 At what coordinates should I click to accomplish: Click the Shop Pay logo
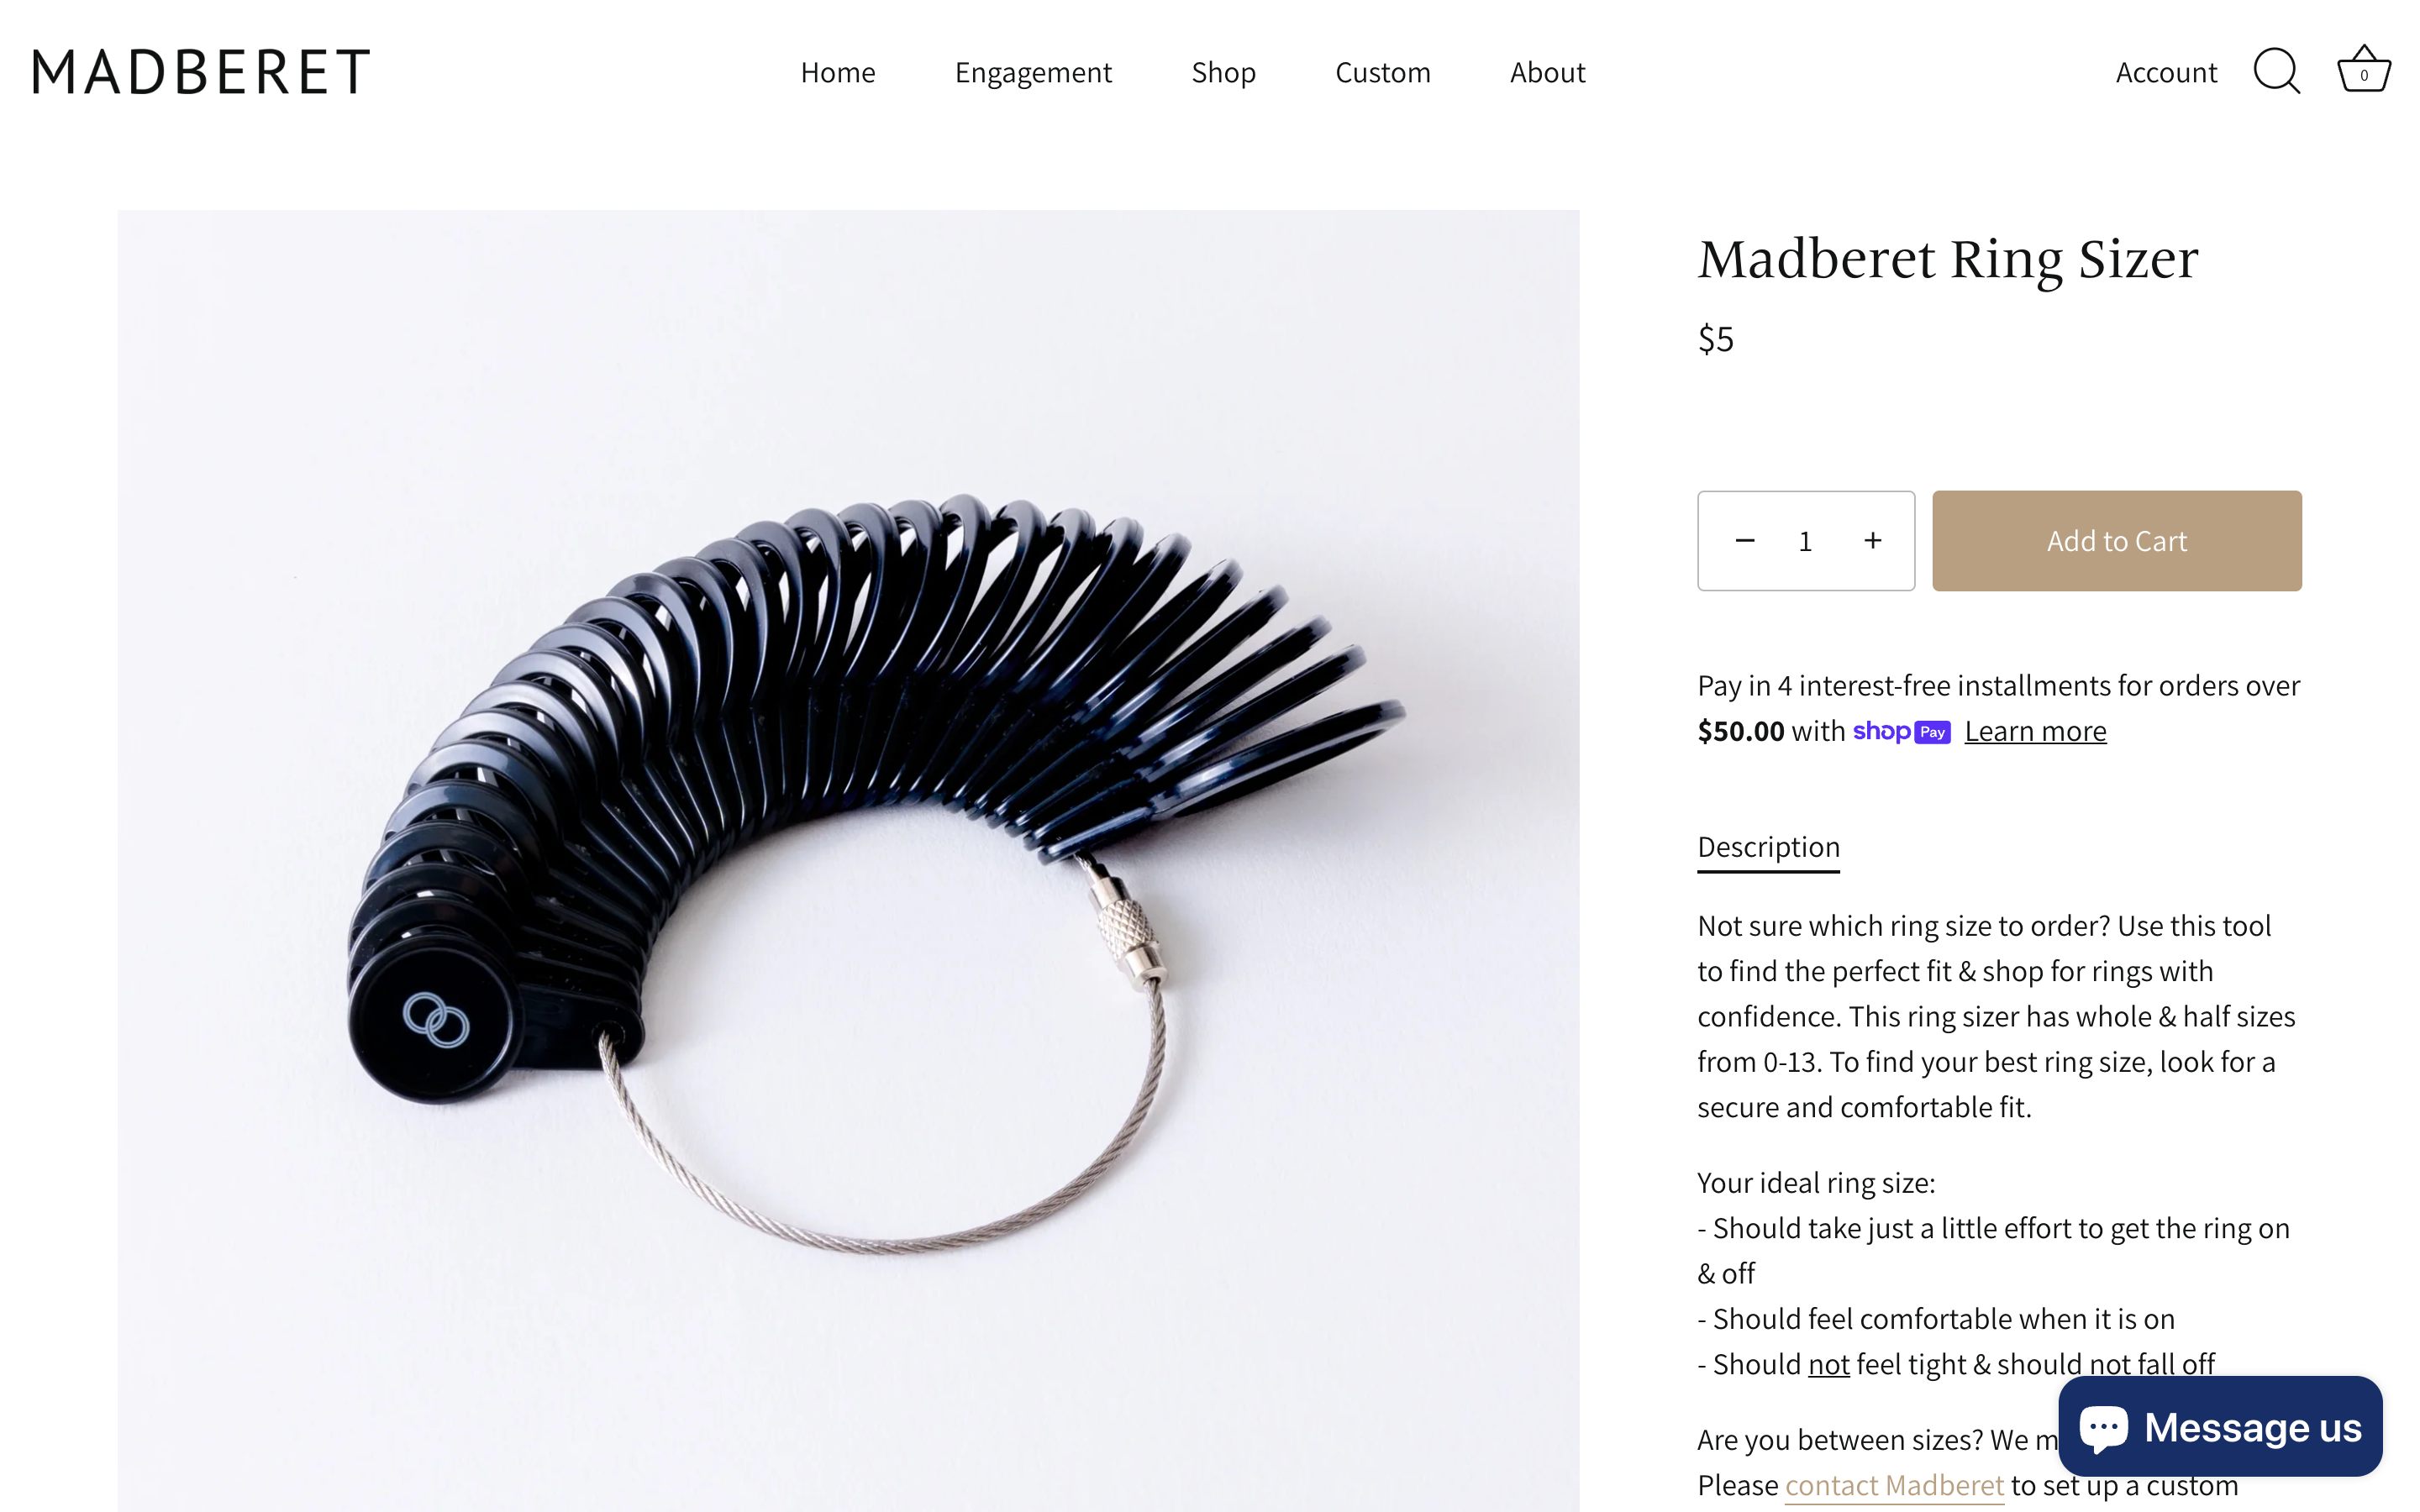(x=1901, y=732)
